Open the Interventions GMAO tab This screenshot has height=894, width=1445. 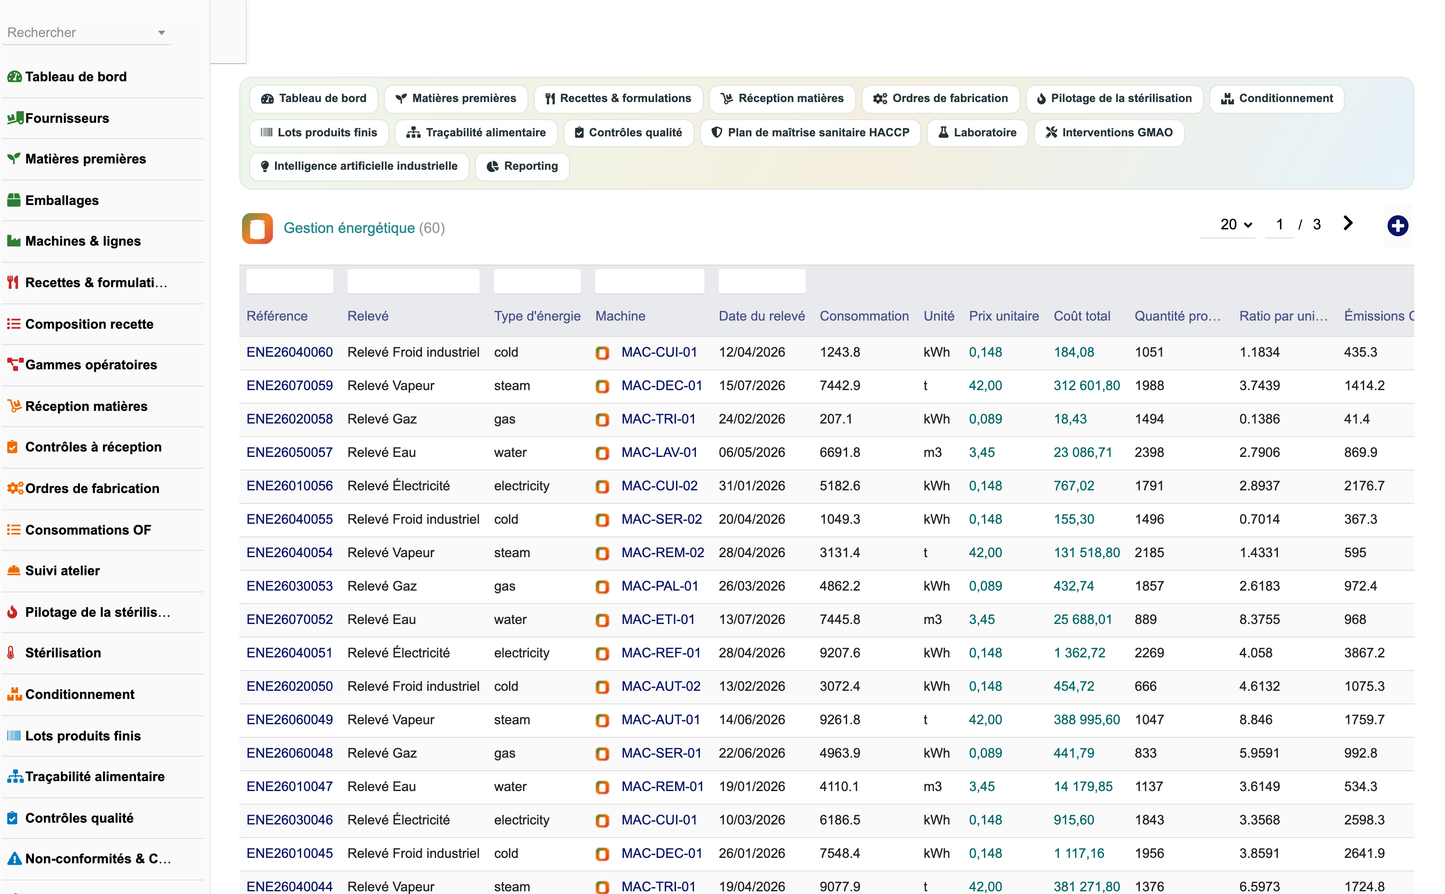1109,132
